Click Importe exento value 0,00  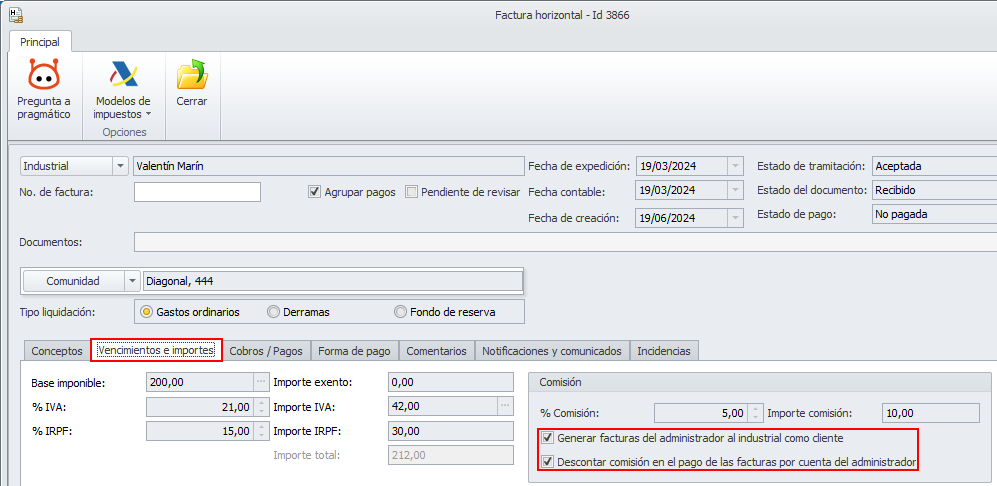450,382
